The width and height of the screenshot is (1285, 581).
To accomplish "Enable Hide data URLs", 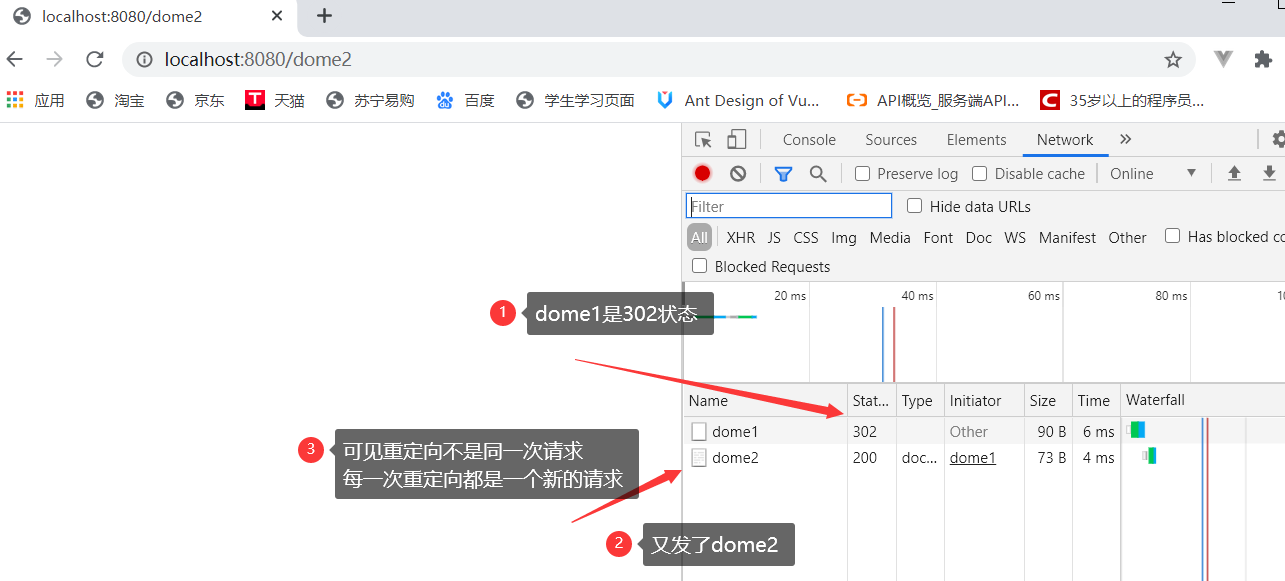I will point(914,206).
